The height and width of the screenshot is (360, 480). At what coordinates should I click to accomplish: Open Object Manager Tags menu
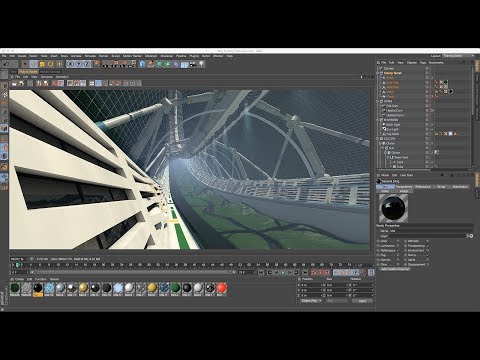(x=423, y=63)
